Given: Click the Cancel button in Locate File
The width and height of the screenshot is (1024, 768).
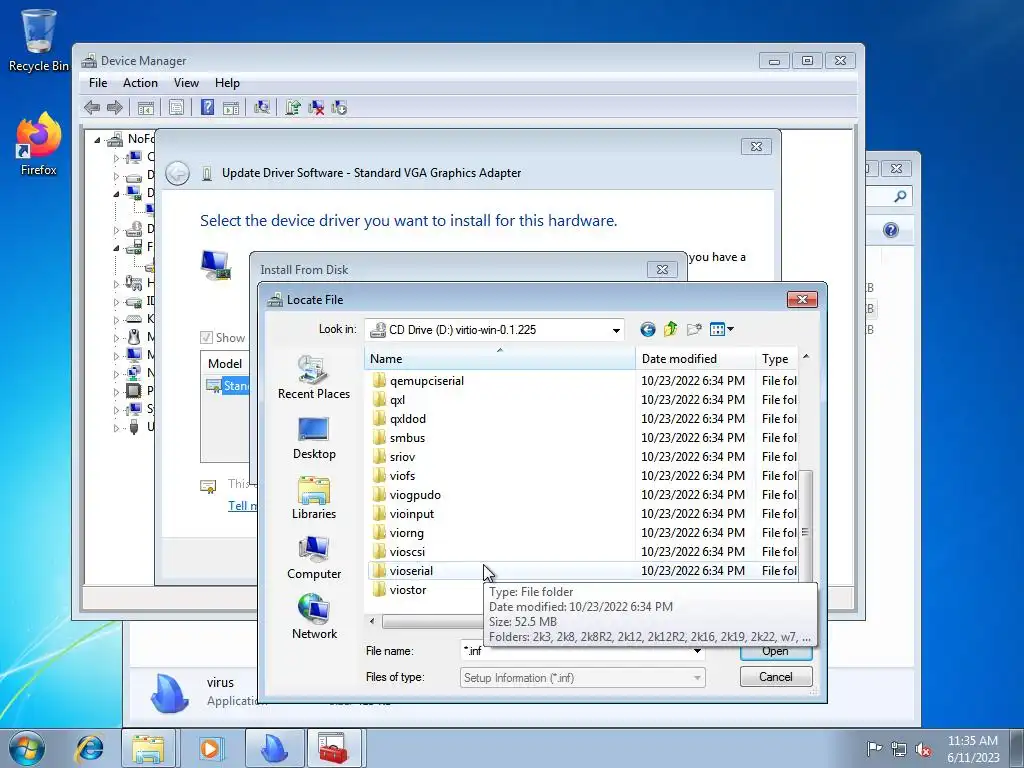Looking at the screenshot, I should tap(776, 677).
